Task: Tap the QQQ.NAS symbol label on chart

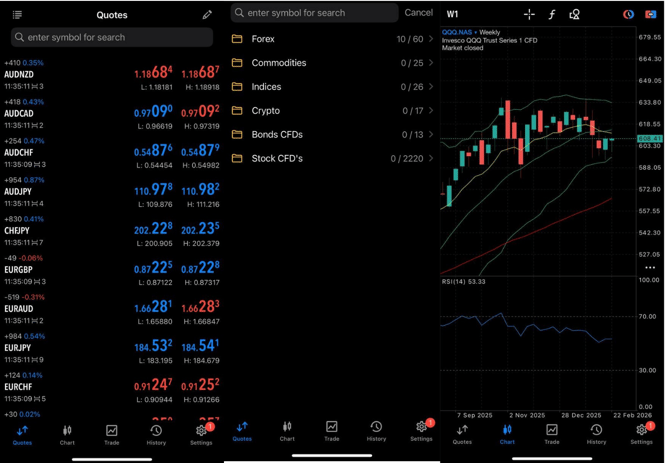Action: pyautogui.click(x=456, y=32)
